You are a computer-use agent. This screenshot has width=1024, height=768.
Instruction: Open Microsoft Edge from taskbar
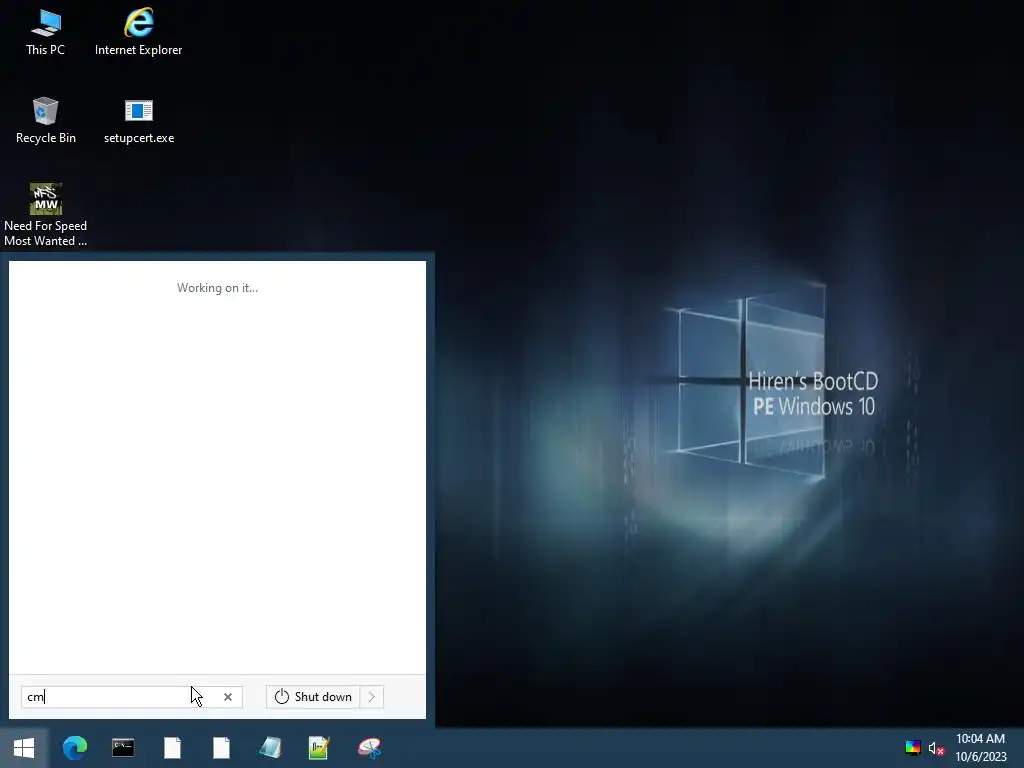[x=74, y=748]
